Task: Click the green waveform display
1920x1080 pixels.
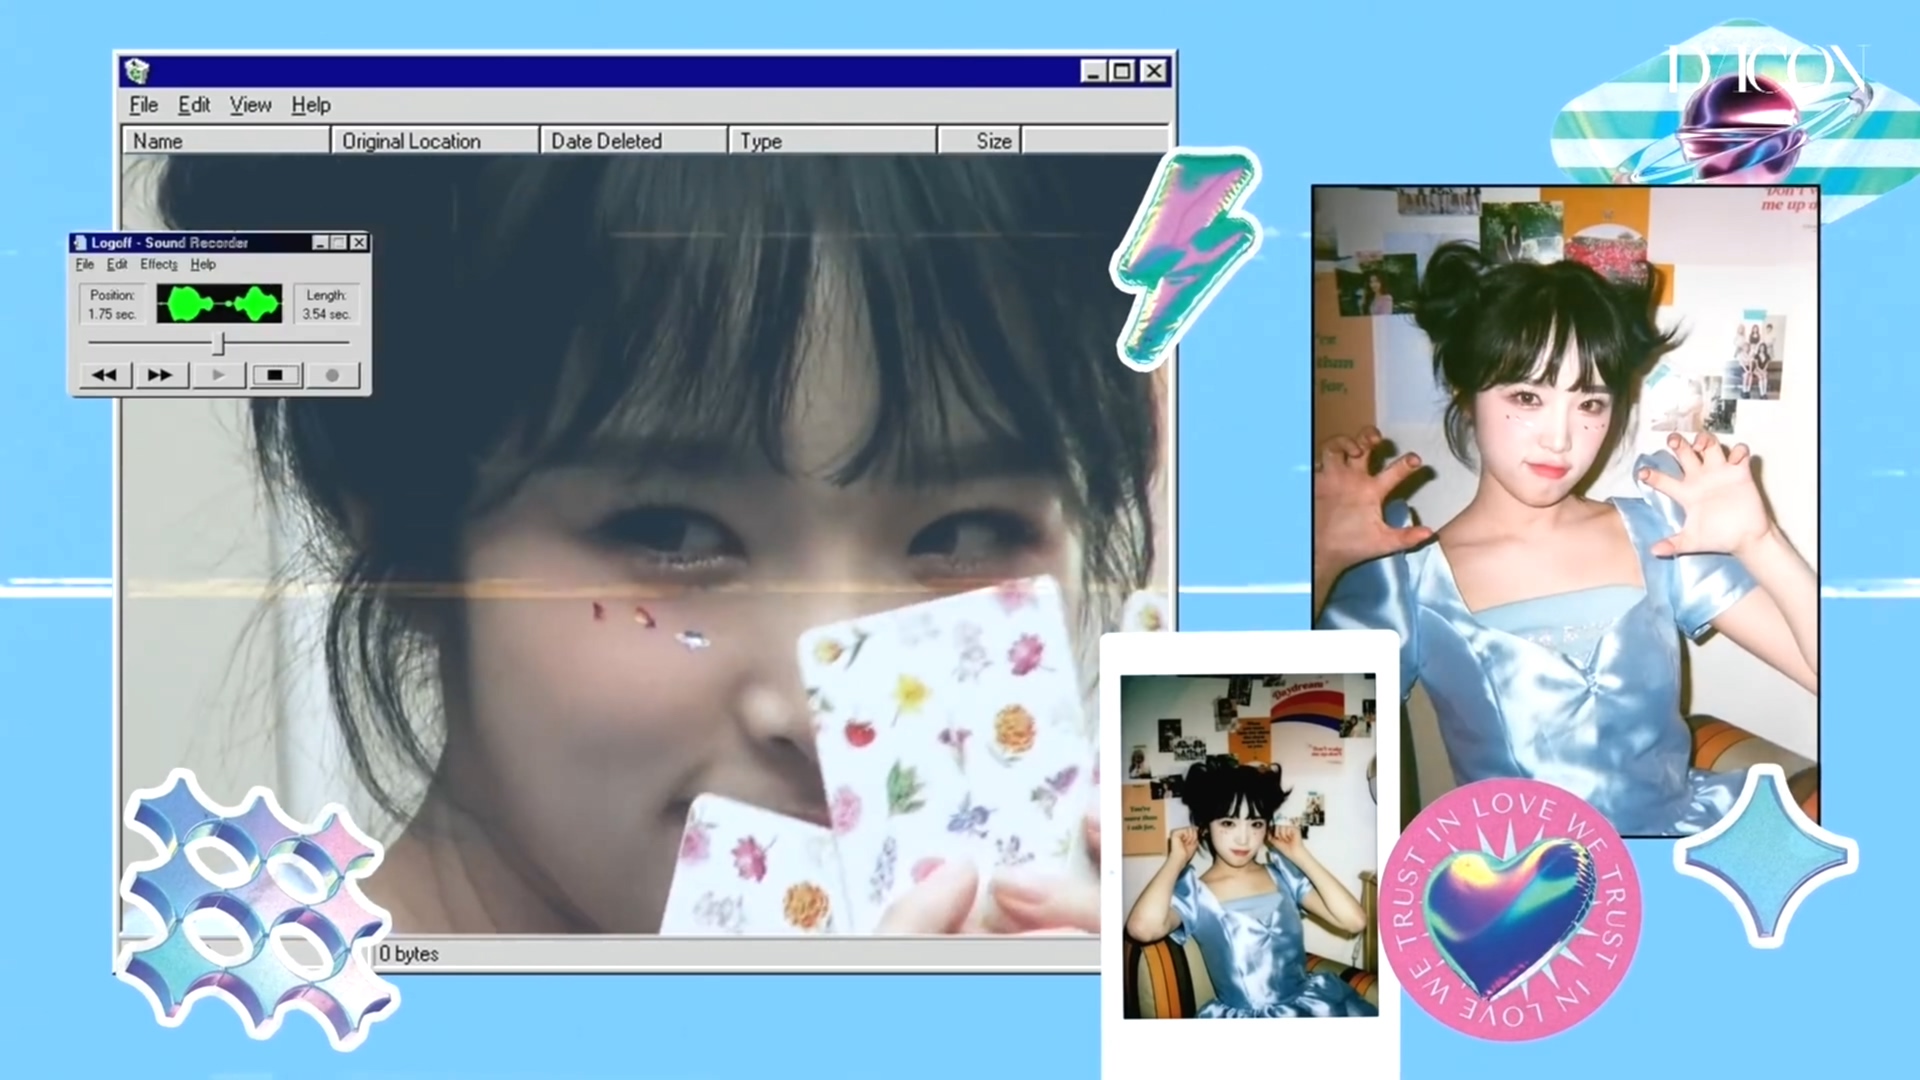Action: tap(219, 304)
